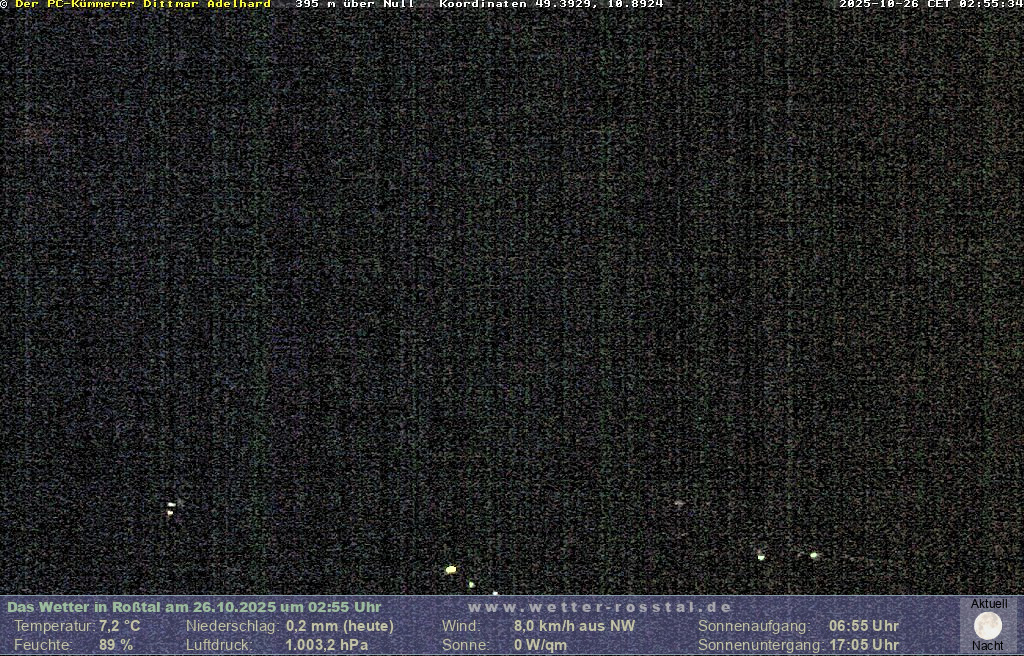Click the pair of lights at lower left
Screen dimensions: 1024x656
171,508
